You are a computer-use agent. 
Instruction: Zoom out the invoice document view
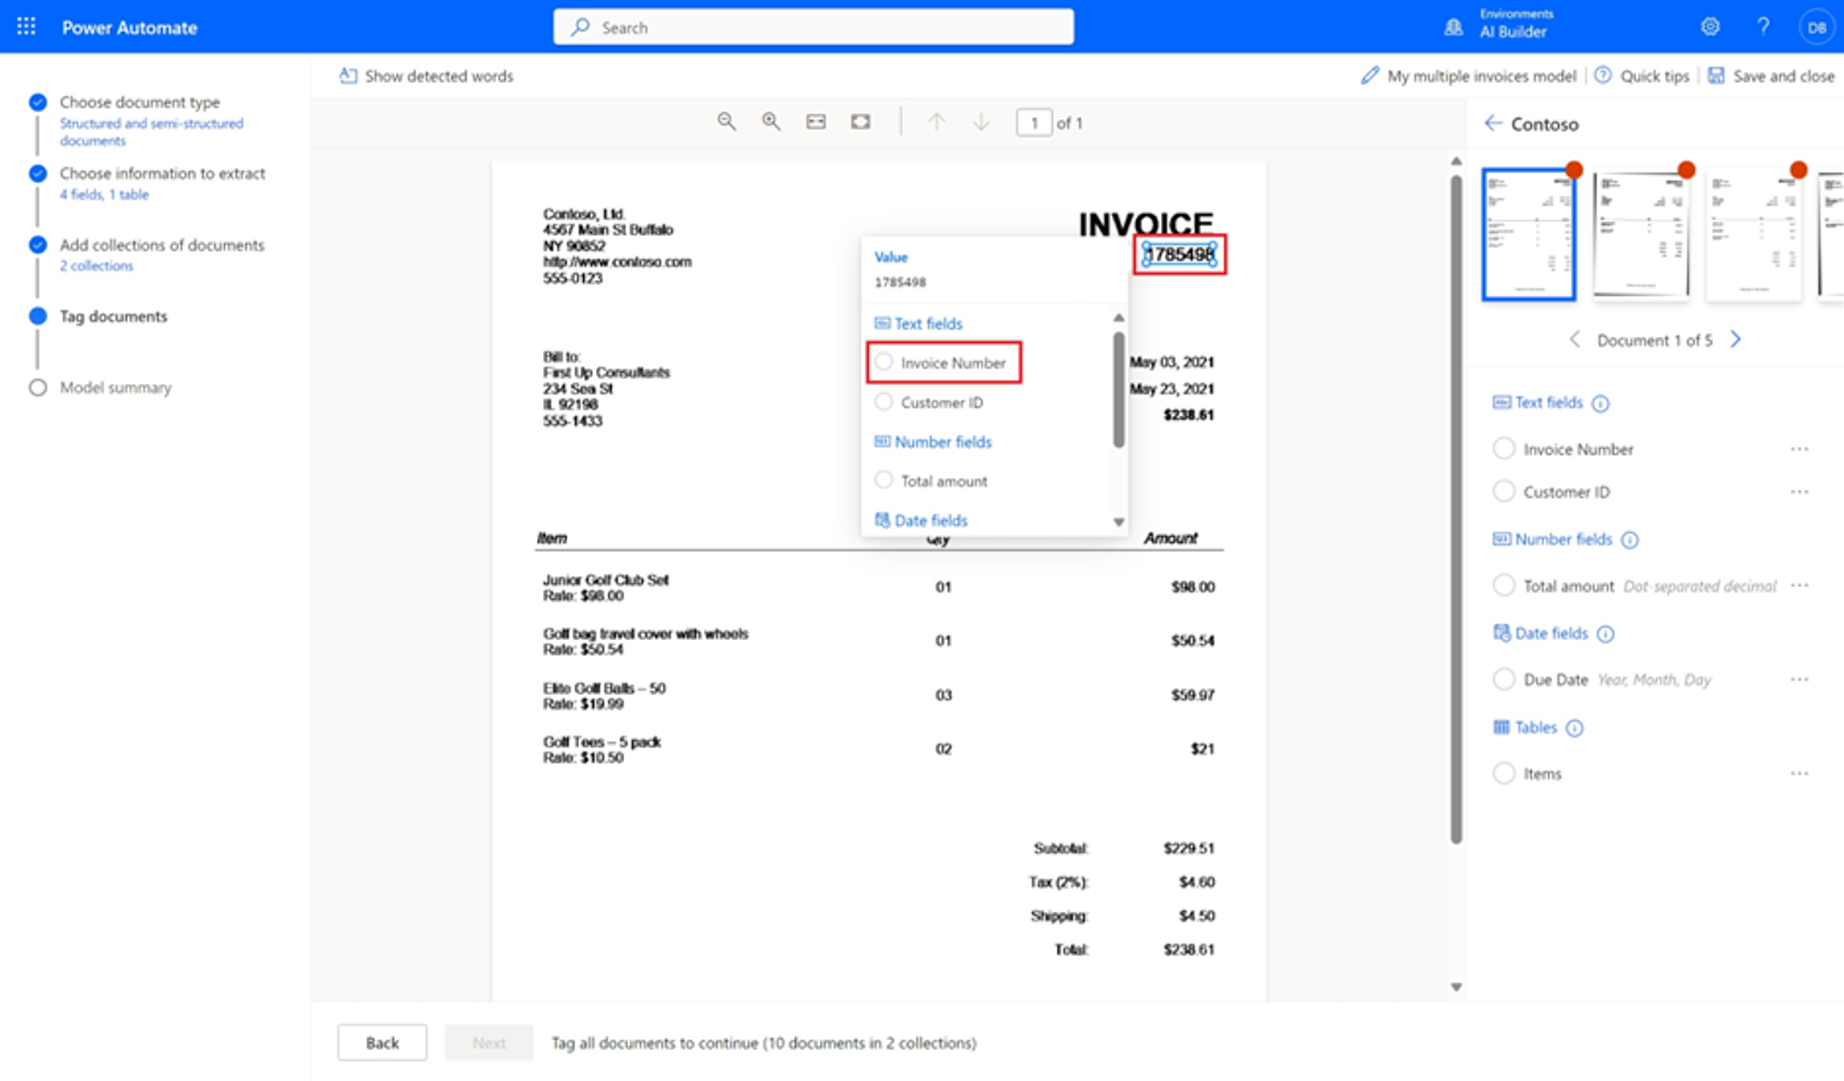(727, 121)
